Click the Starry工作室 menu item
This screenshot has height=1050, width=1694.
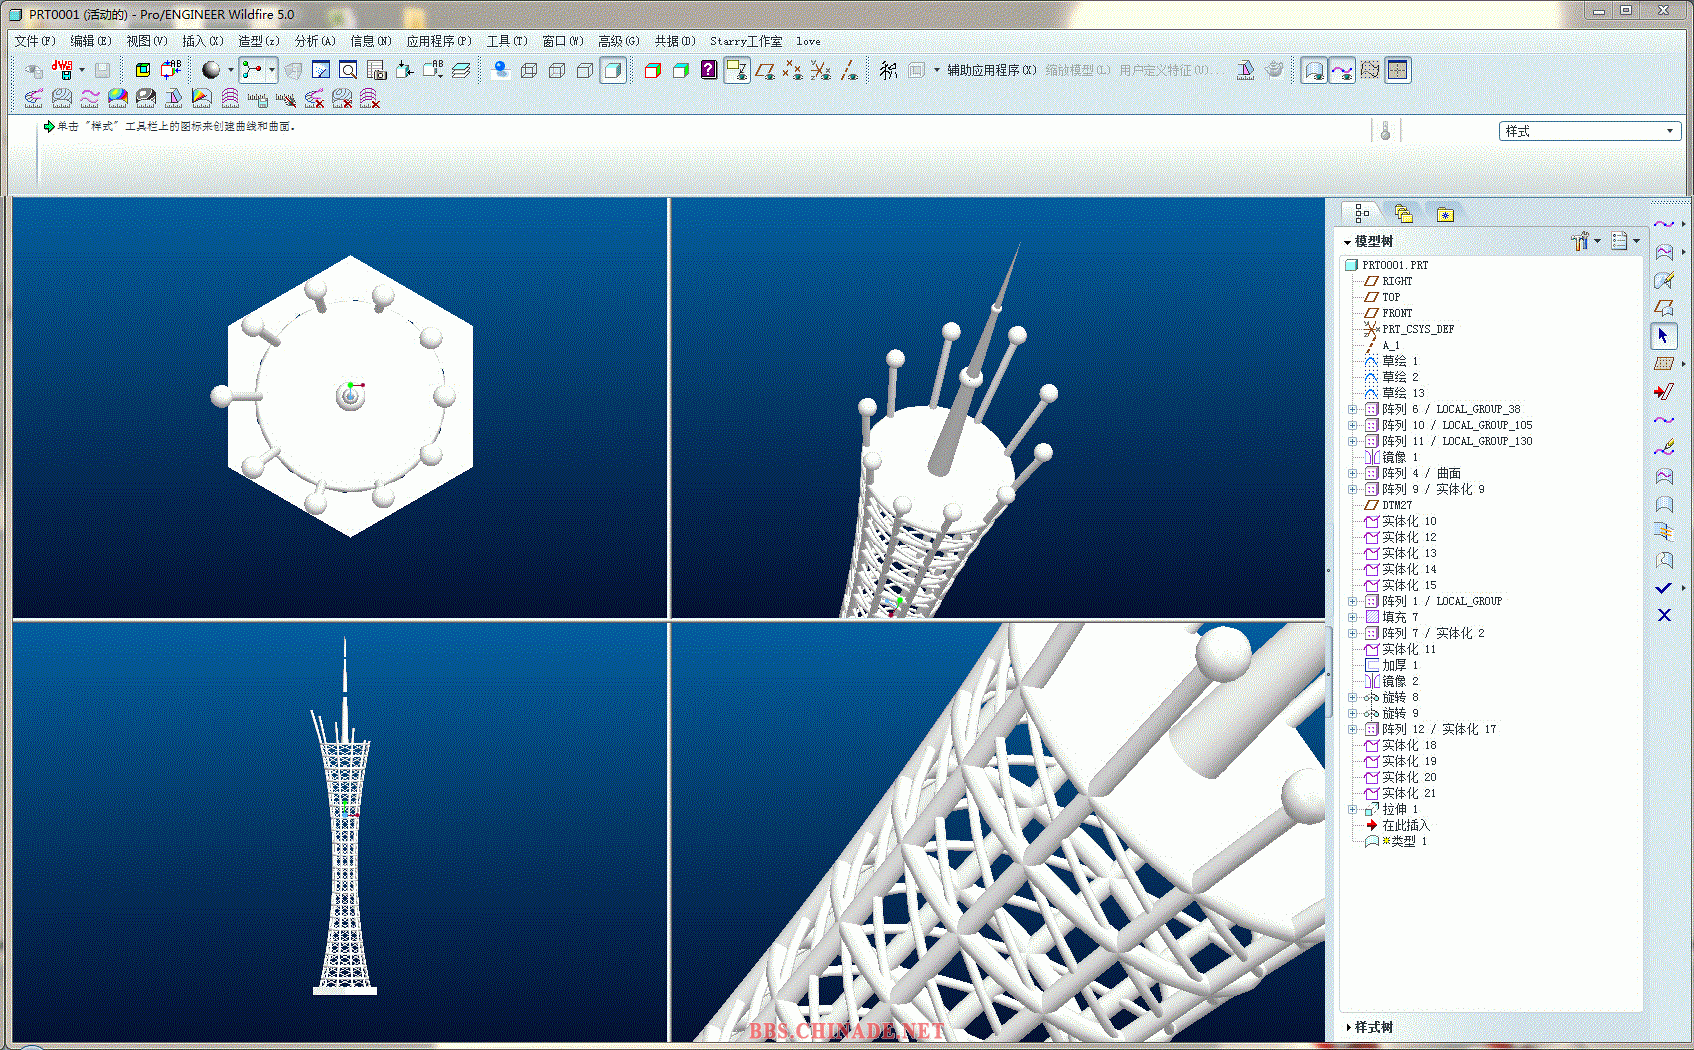(x=746, y=41)
